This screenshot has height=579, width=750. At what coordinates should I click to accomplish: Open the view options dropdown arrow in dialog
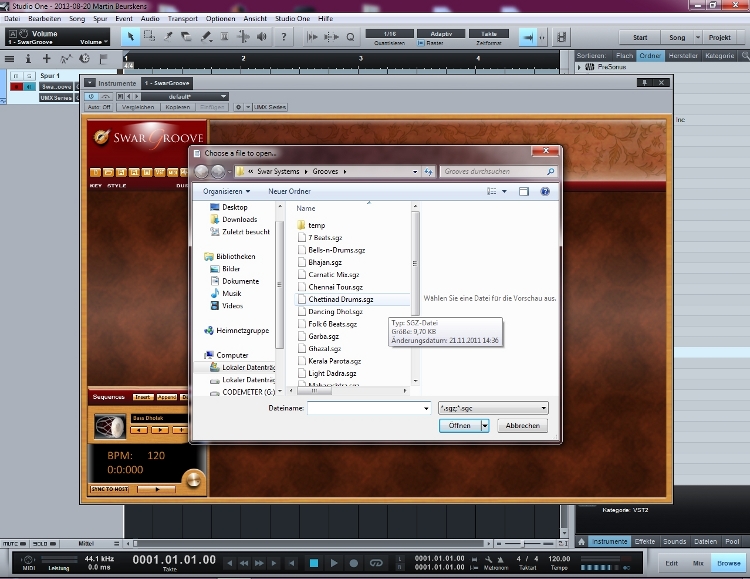pos(504,191)
